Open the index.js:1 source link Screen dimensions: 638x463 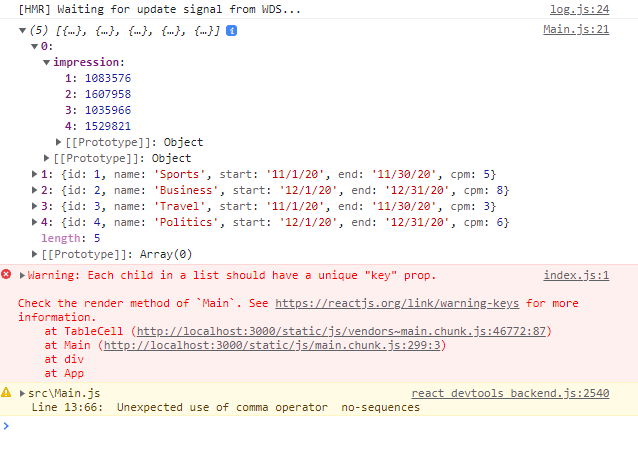tap(576, 275)
